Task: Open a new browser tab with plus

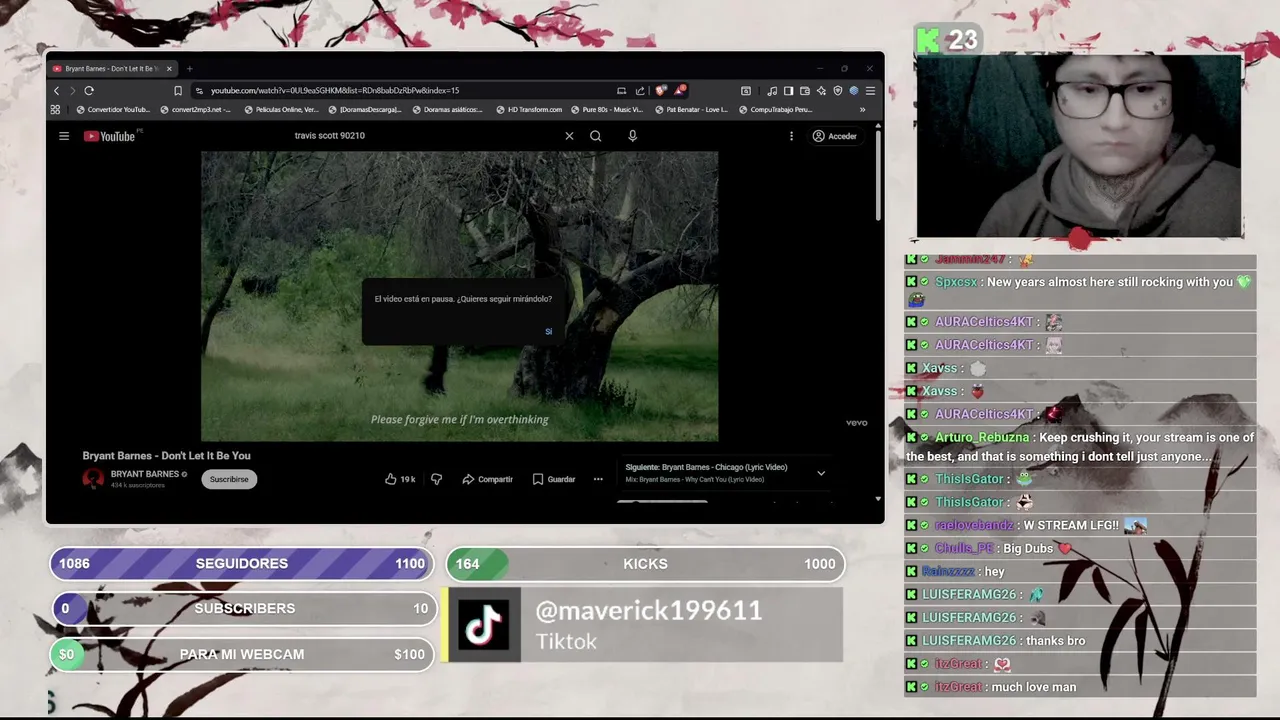Action: 189,69
